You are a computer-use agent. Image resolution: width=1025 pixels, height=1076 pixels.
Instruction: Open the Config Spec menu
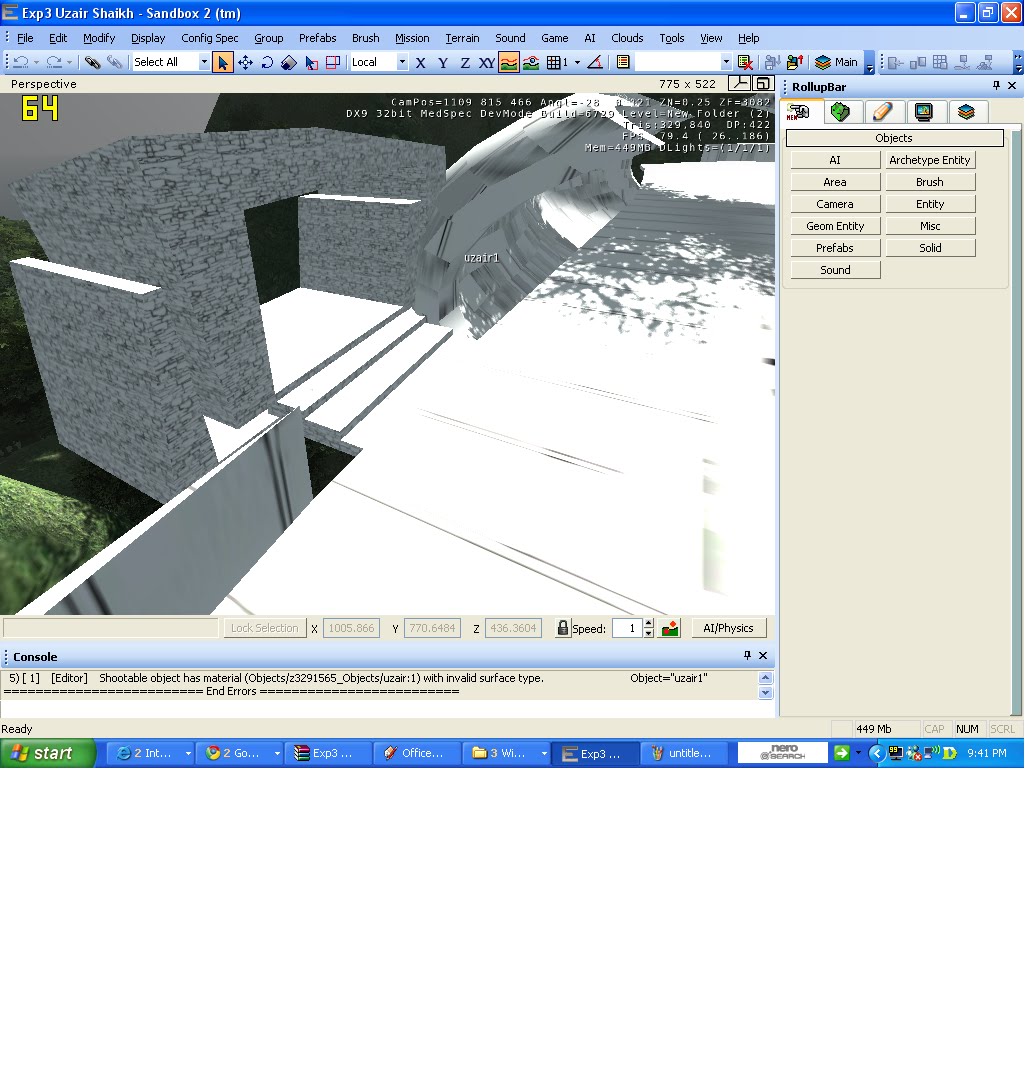click(x=210, y=38)
